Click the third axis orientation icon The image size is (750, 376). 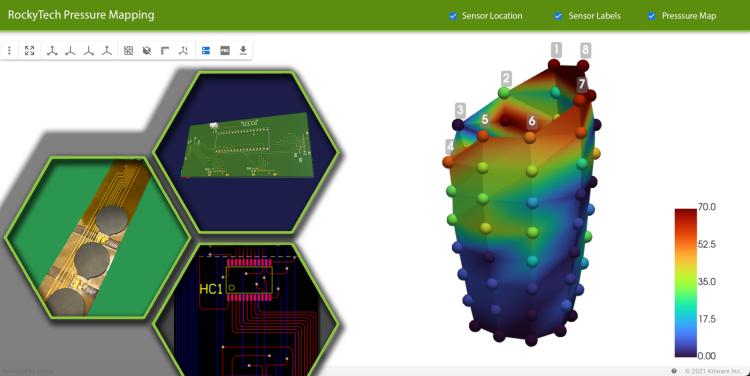(88, 51)
